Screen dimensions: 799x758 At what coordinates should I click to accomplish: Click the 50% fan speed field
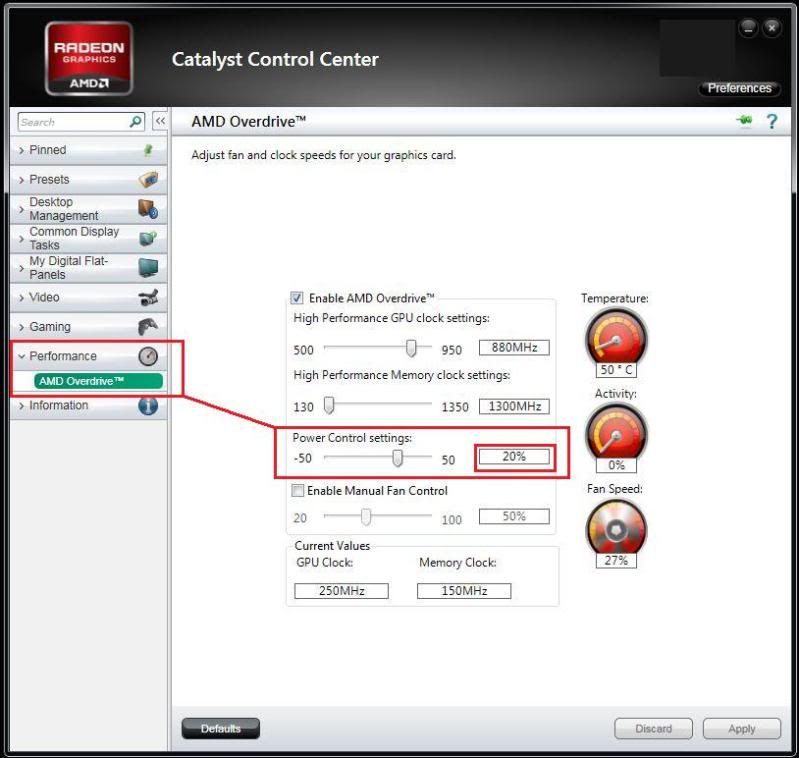click(x=514, y=516)
